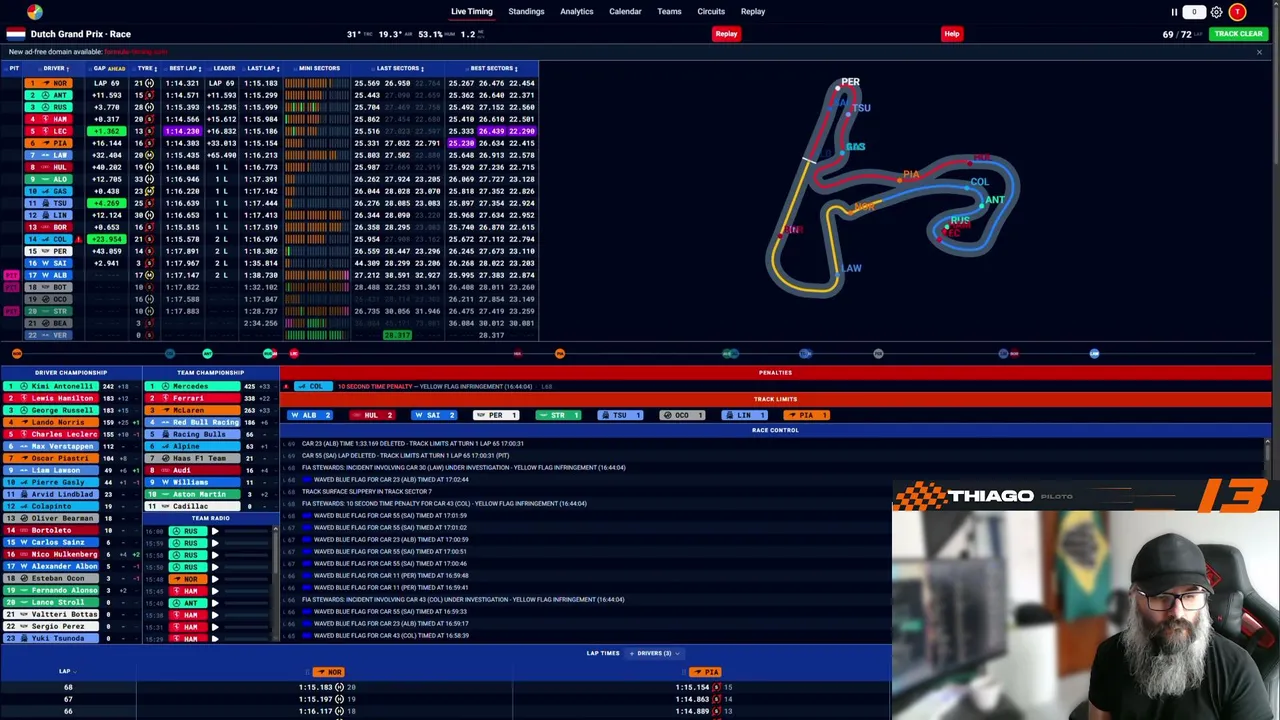The image size is (1280, 720).
Task: Click the warning icon beside COL
Action: click(78, 239)
